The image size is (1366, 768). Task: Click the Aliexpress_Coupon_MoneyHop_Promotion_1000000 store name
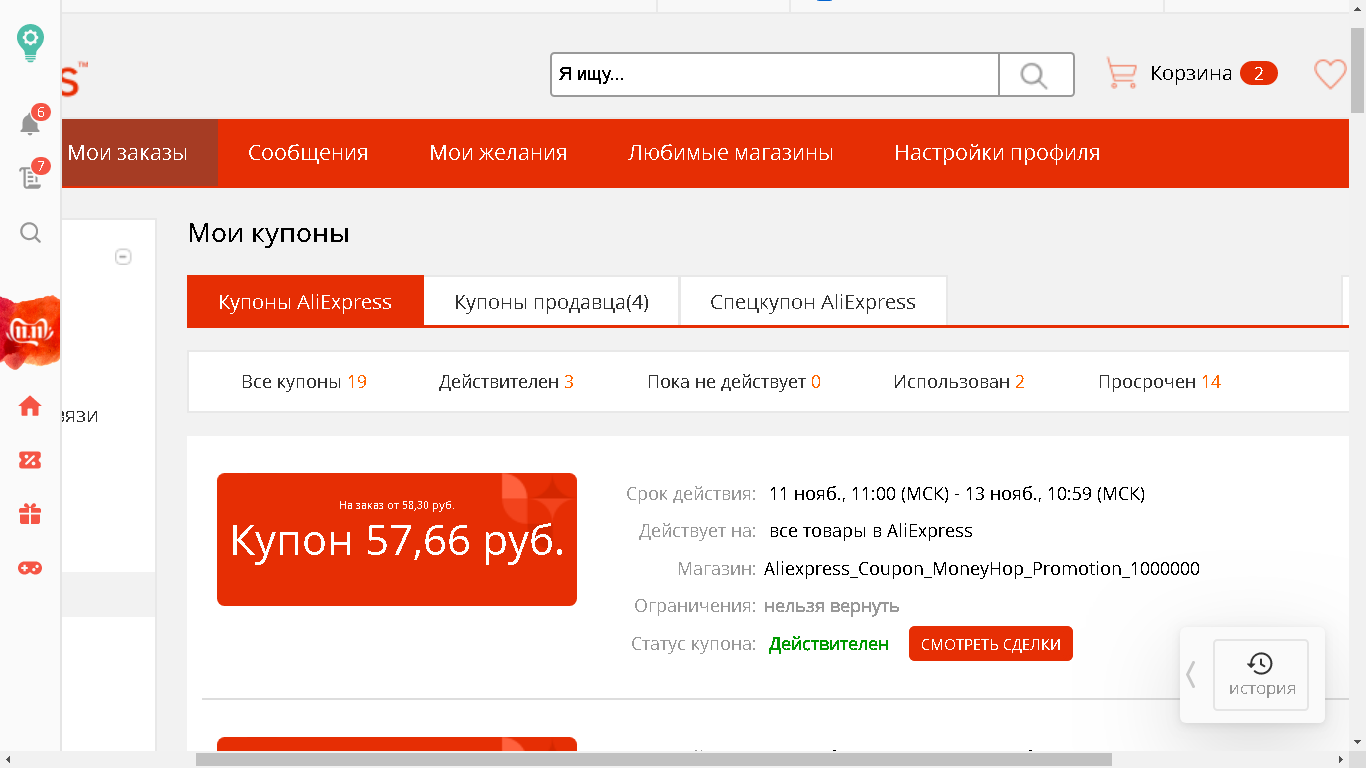pyautogui.click(x=982, y=569)
